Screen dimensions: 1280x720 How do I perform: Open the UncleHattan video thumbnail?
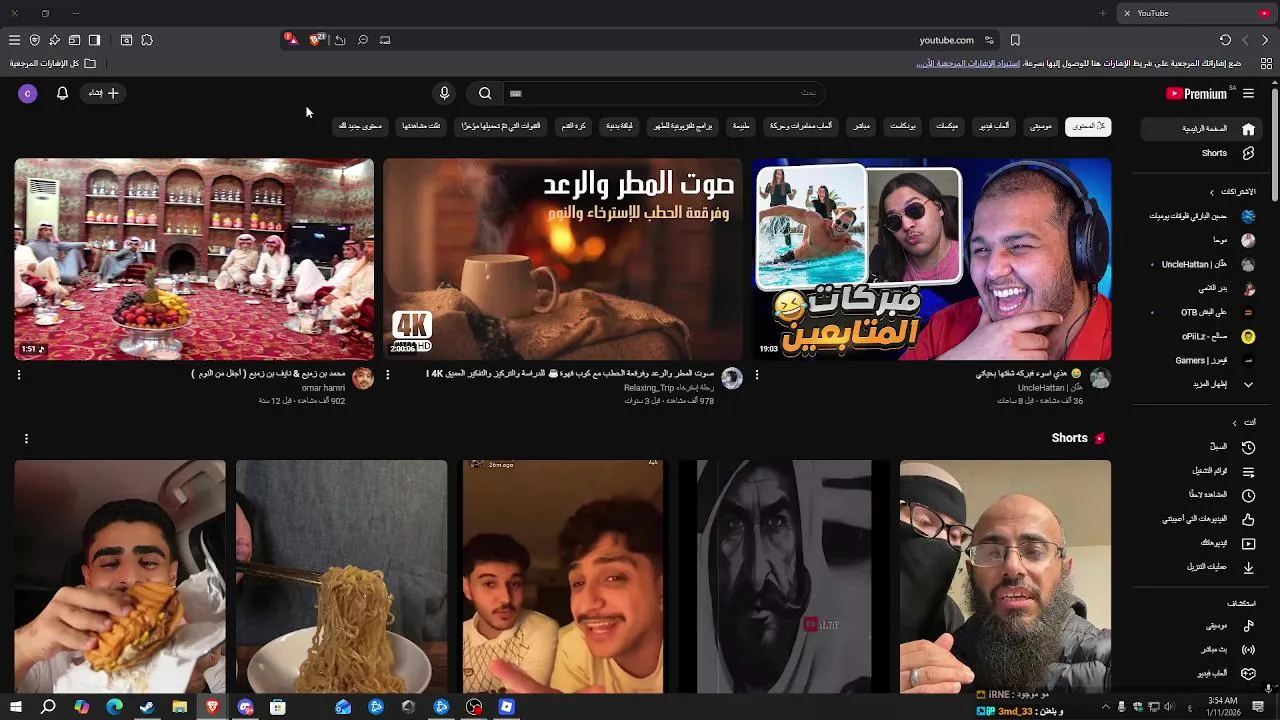pyautogui.click(x=932, y=259)
